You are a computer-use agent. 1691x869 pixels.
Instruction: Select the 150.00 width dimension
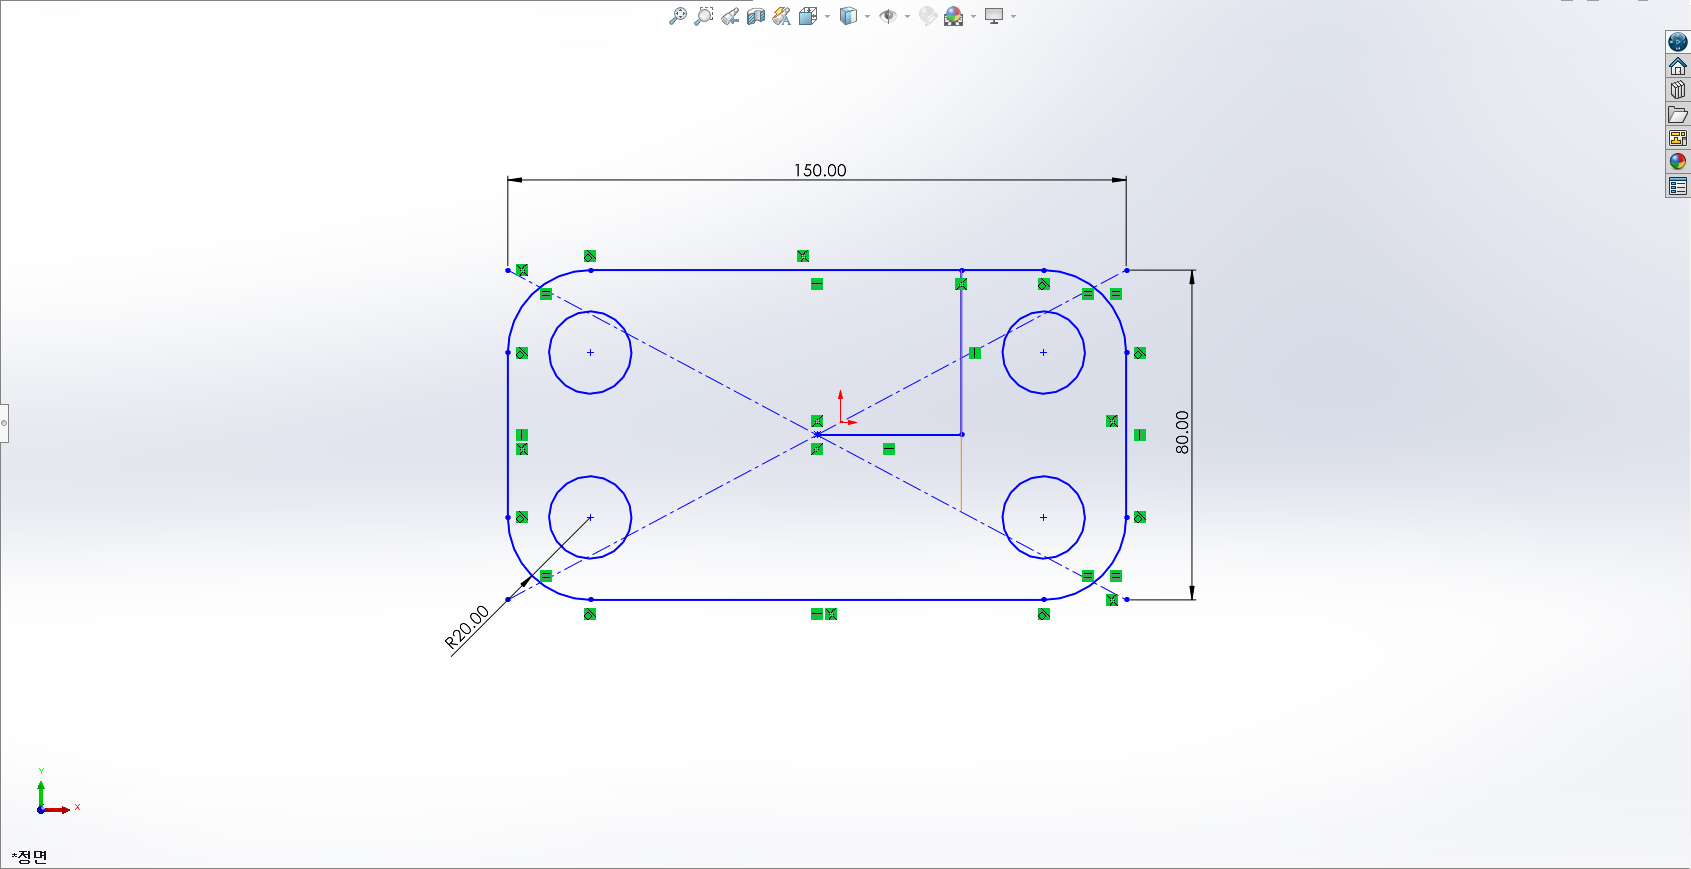point(820,170)
